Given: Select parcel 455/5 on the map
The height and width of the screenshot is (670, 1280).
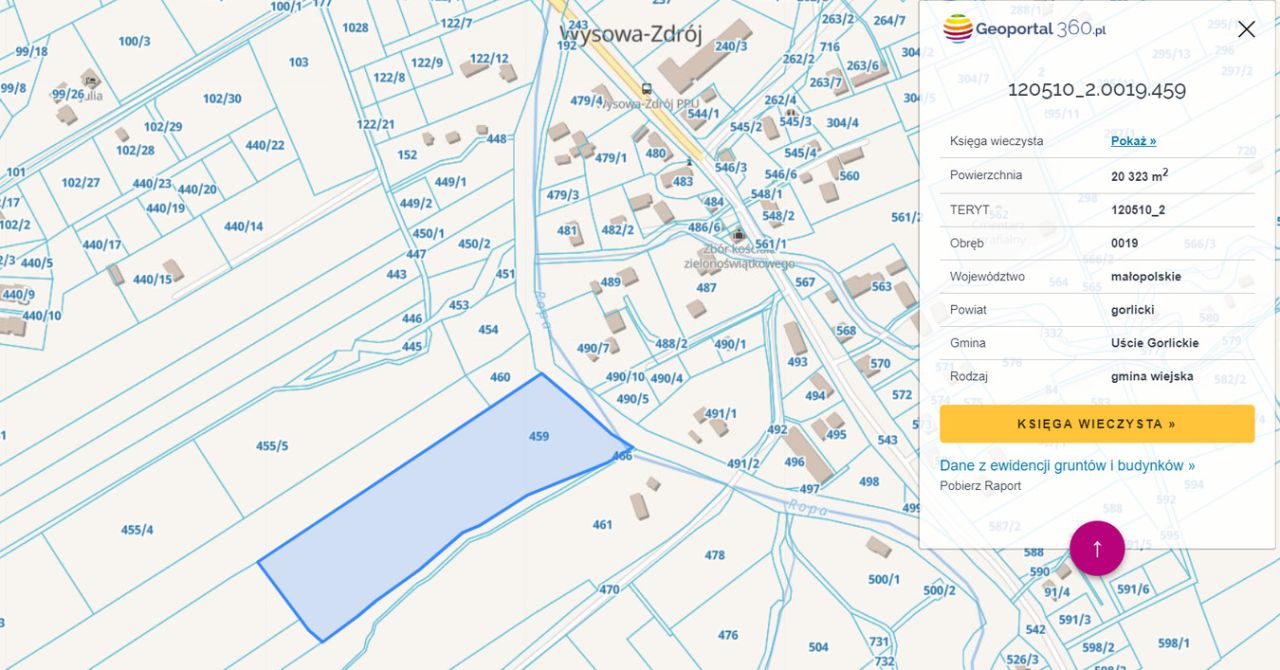Looking at the screenshot, I should click(272, 446).
